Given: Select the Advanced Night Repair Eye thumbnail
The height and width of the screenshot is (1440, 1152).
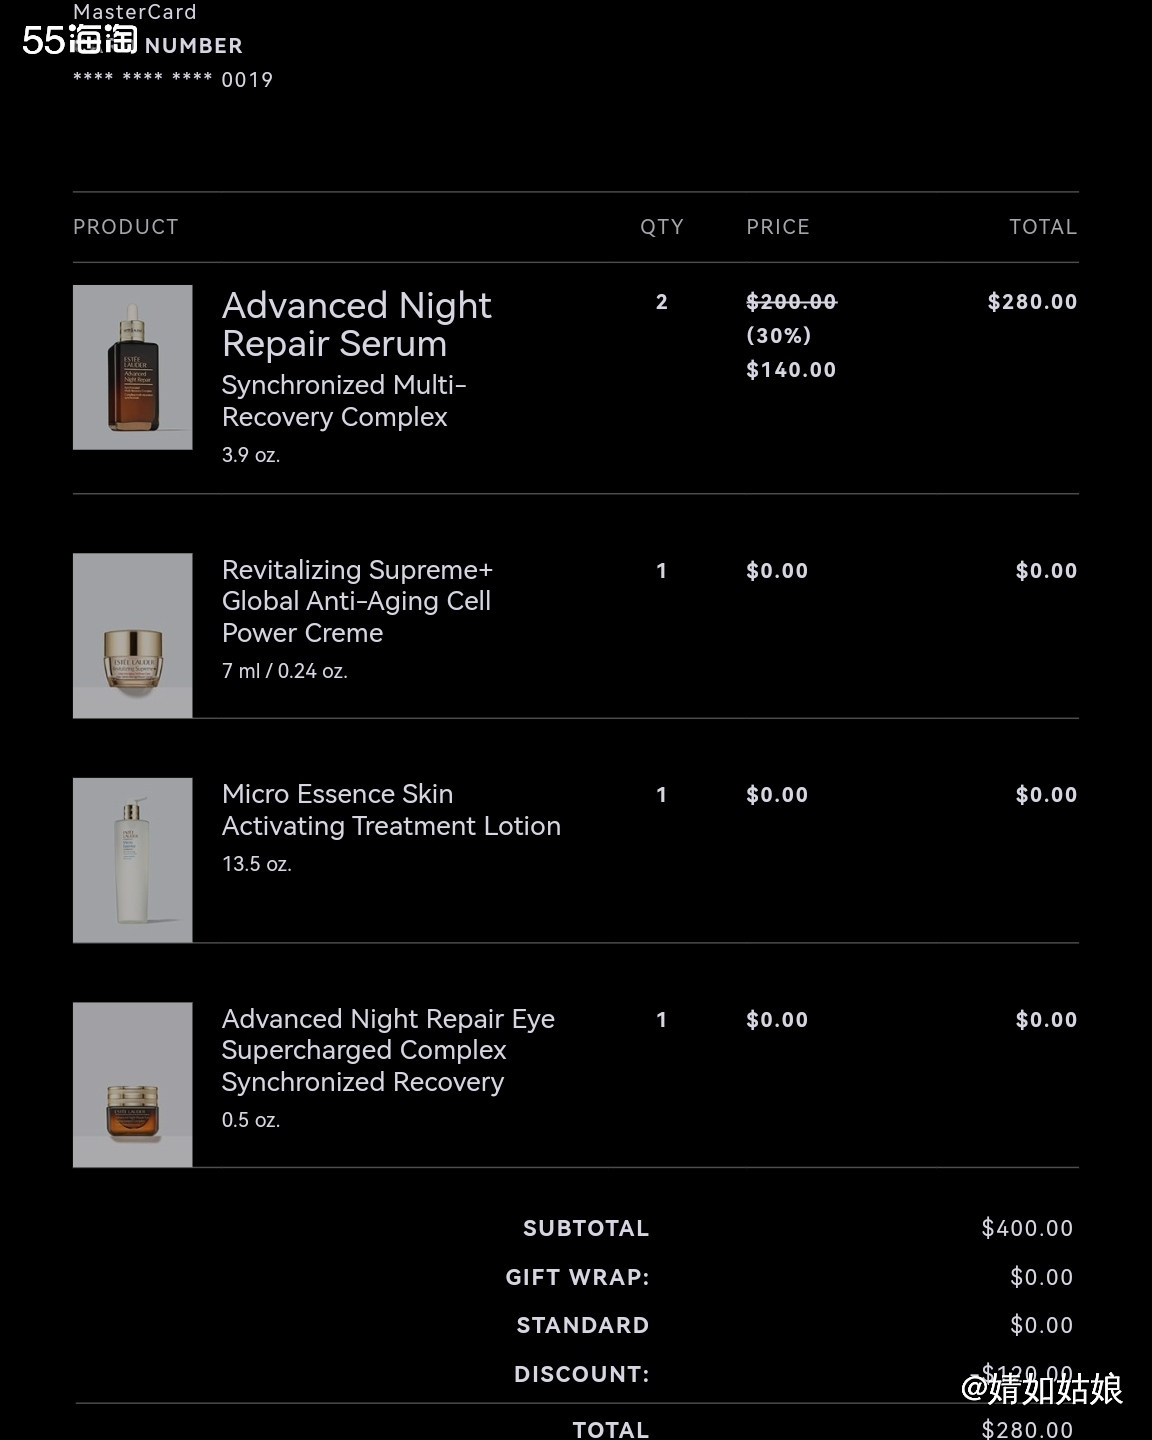Looking at the screenshot, I should 132,1084.
